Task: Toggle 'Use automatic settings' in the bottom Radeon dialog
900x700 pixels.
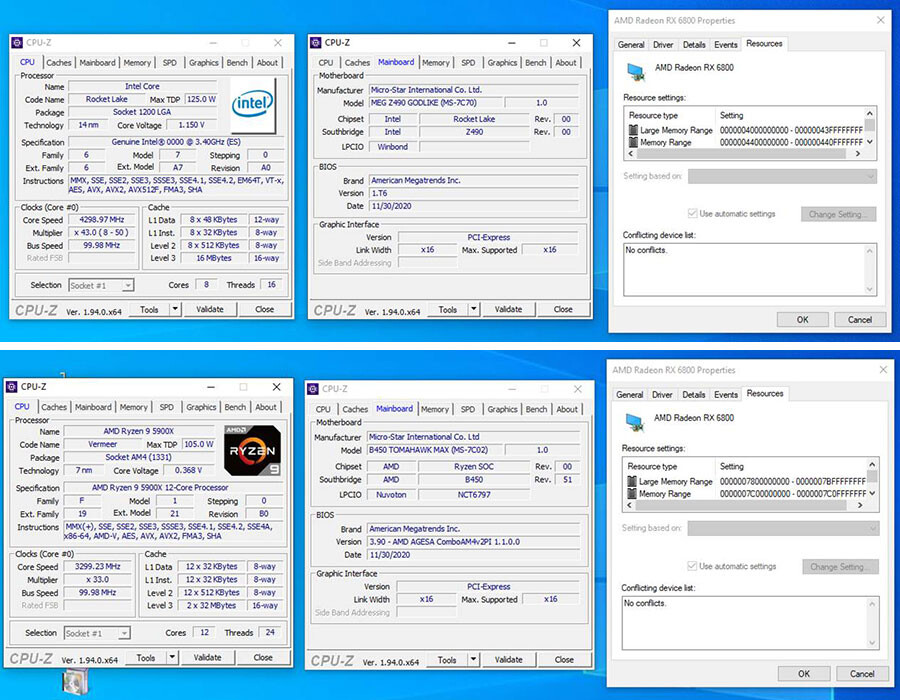Action: coord(692,566)
